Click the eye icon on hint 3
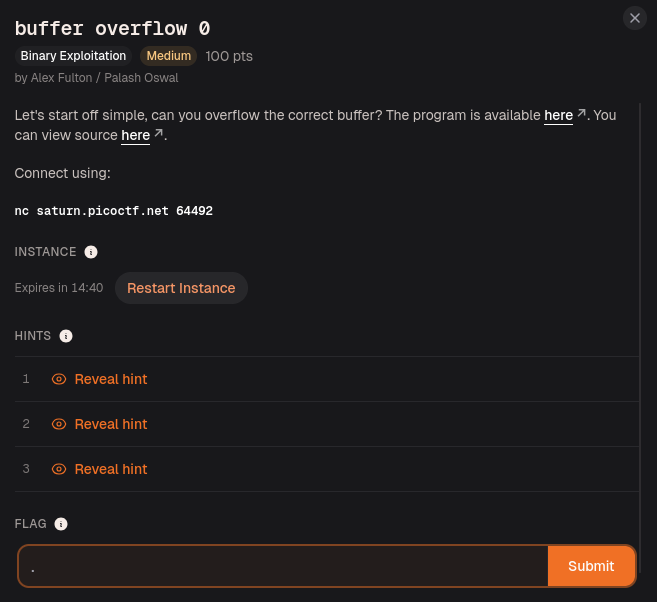Viewport: 657px width, 602px height. pos(59,469)
